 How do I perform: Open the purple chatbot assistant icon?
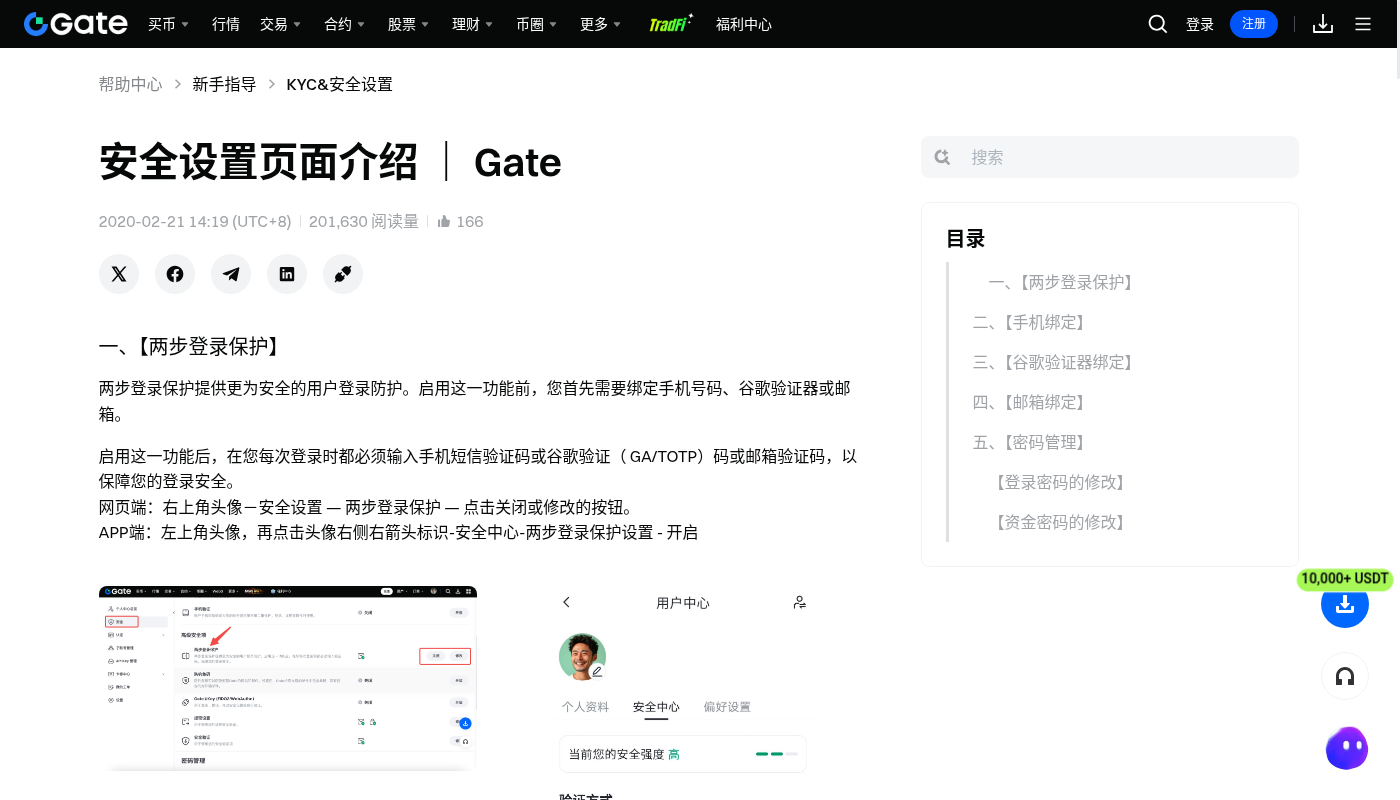1346,748
